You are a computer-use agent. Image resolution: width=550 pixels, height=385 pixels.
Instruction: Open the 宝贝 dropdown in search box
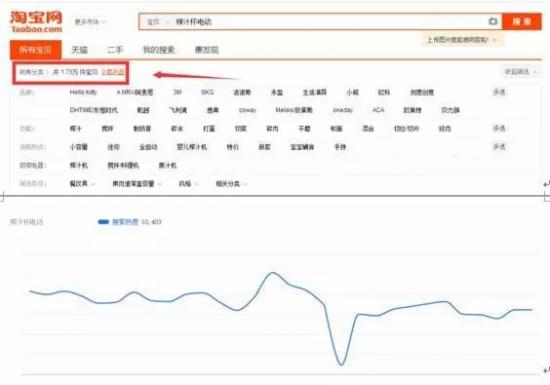click(x=157, y=22)
